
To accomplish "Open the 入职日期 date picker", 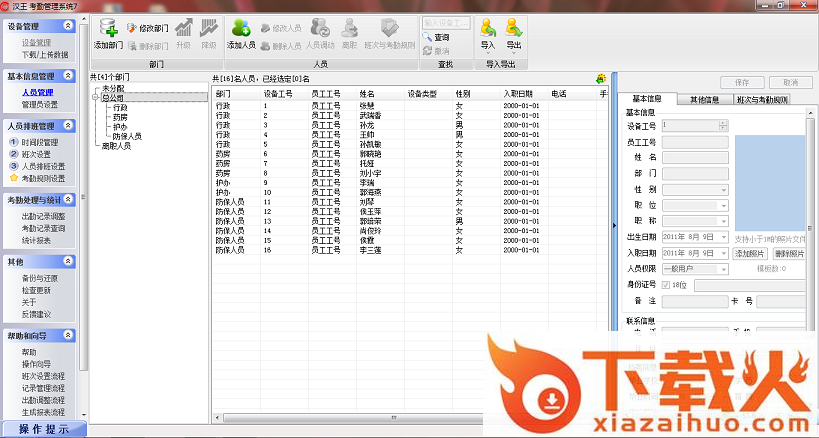I will click(723, 253).
